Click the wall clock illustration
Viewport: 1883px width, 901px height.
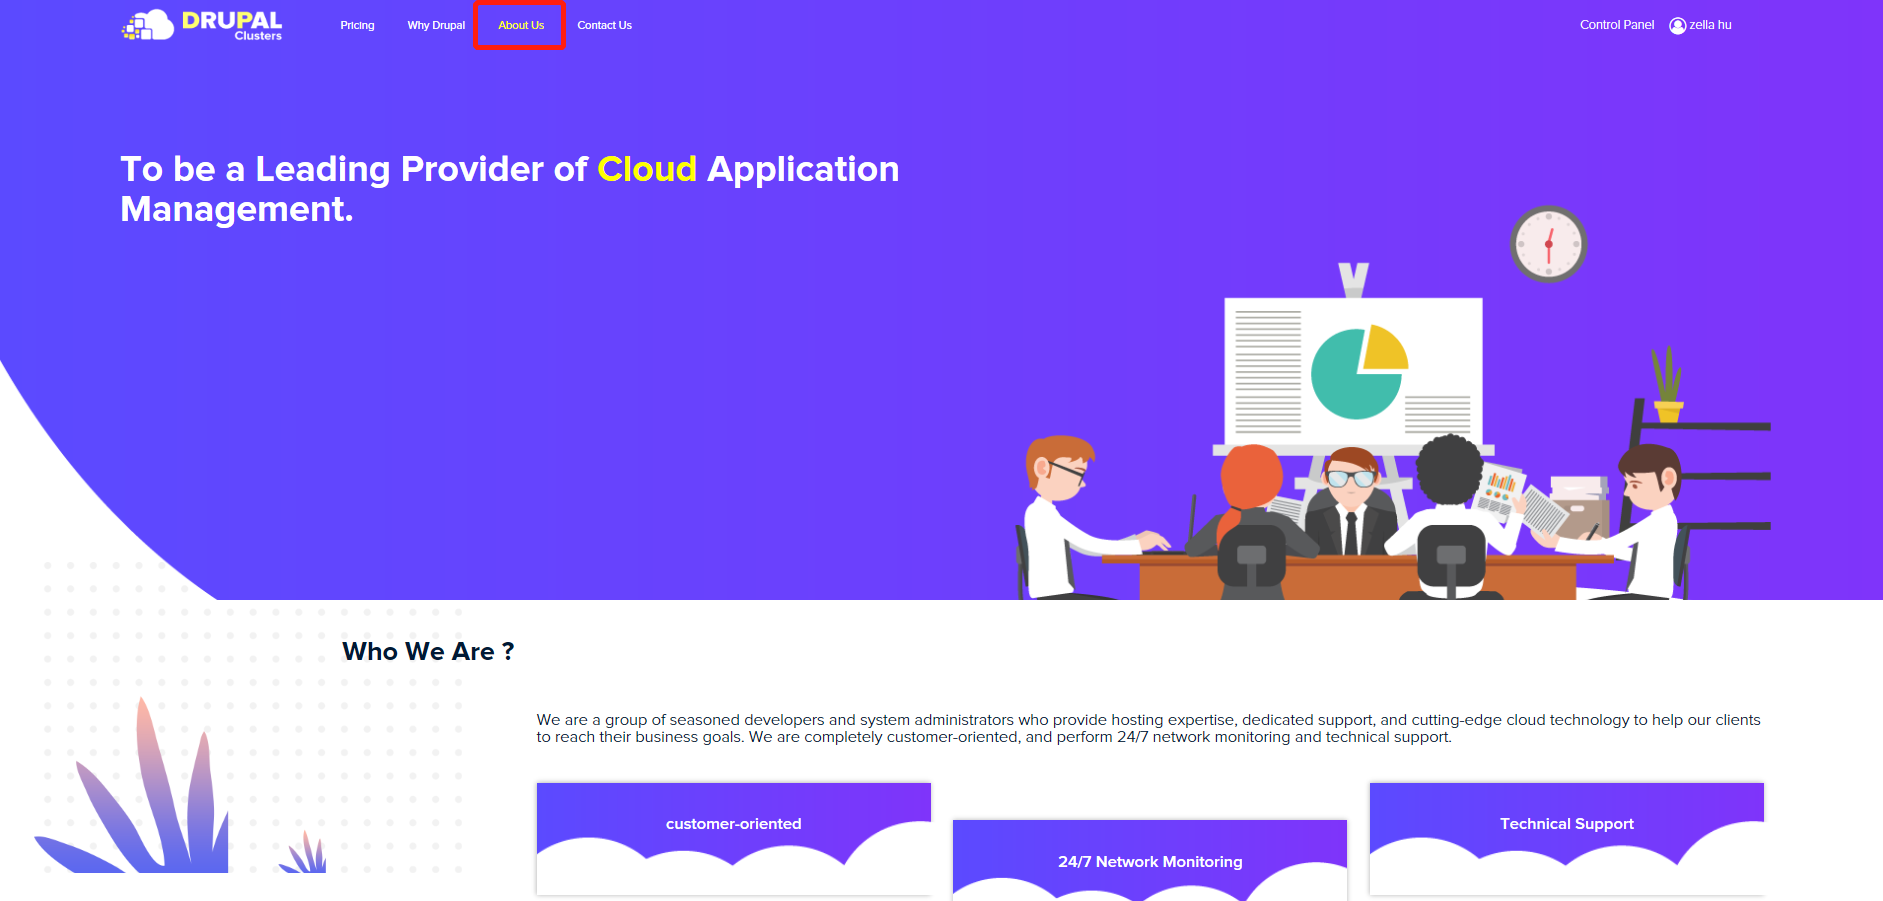[x=1548, y=244]
